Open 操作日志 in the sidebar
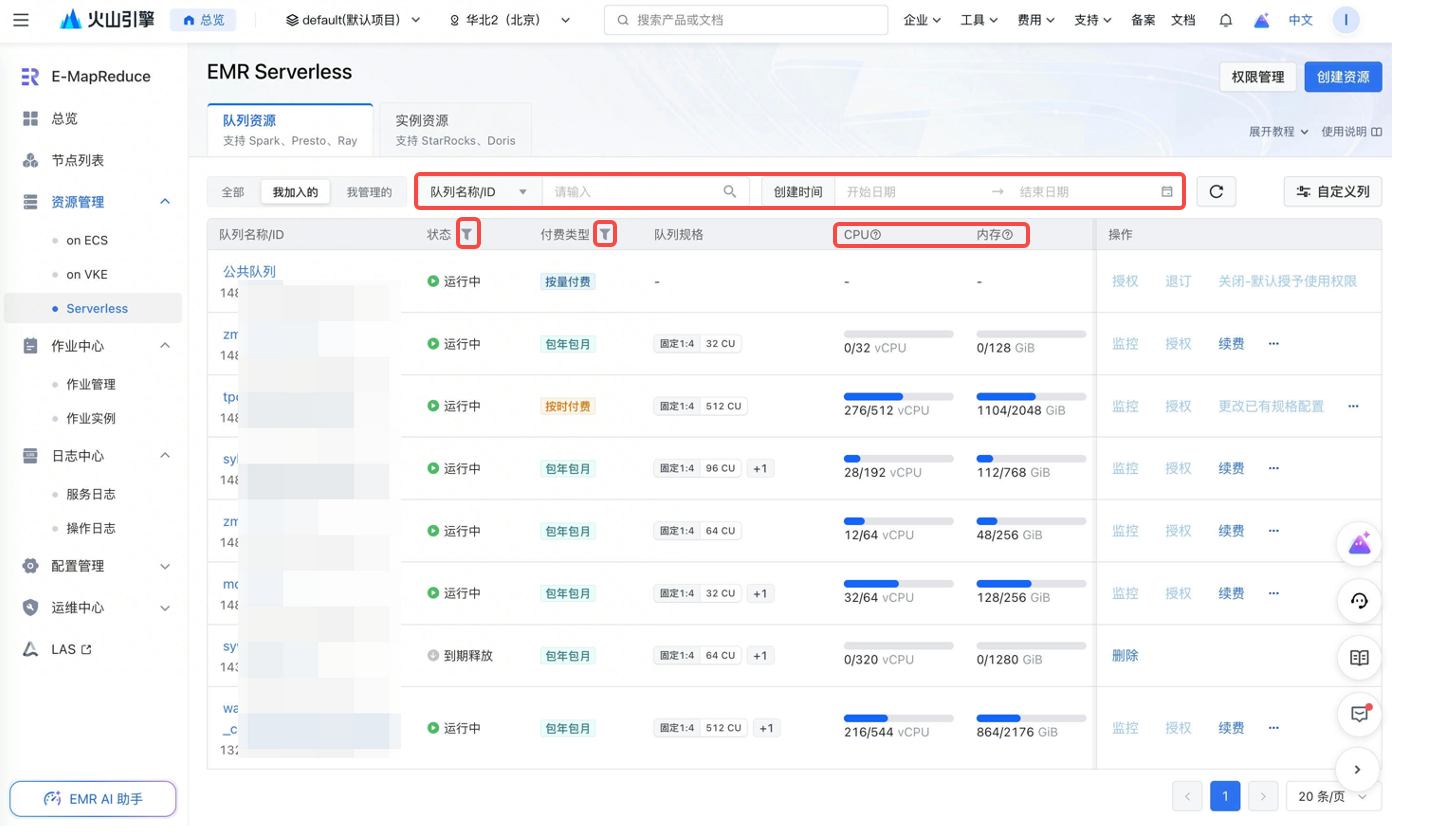This screenshot has height=836, width=1440. coord(93,528)
